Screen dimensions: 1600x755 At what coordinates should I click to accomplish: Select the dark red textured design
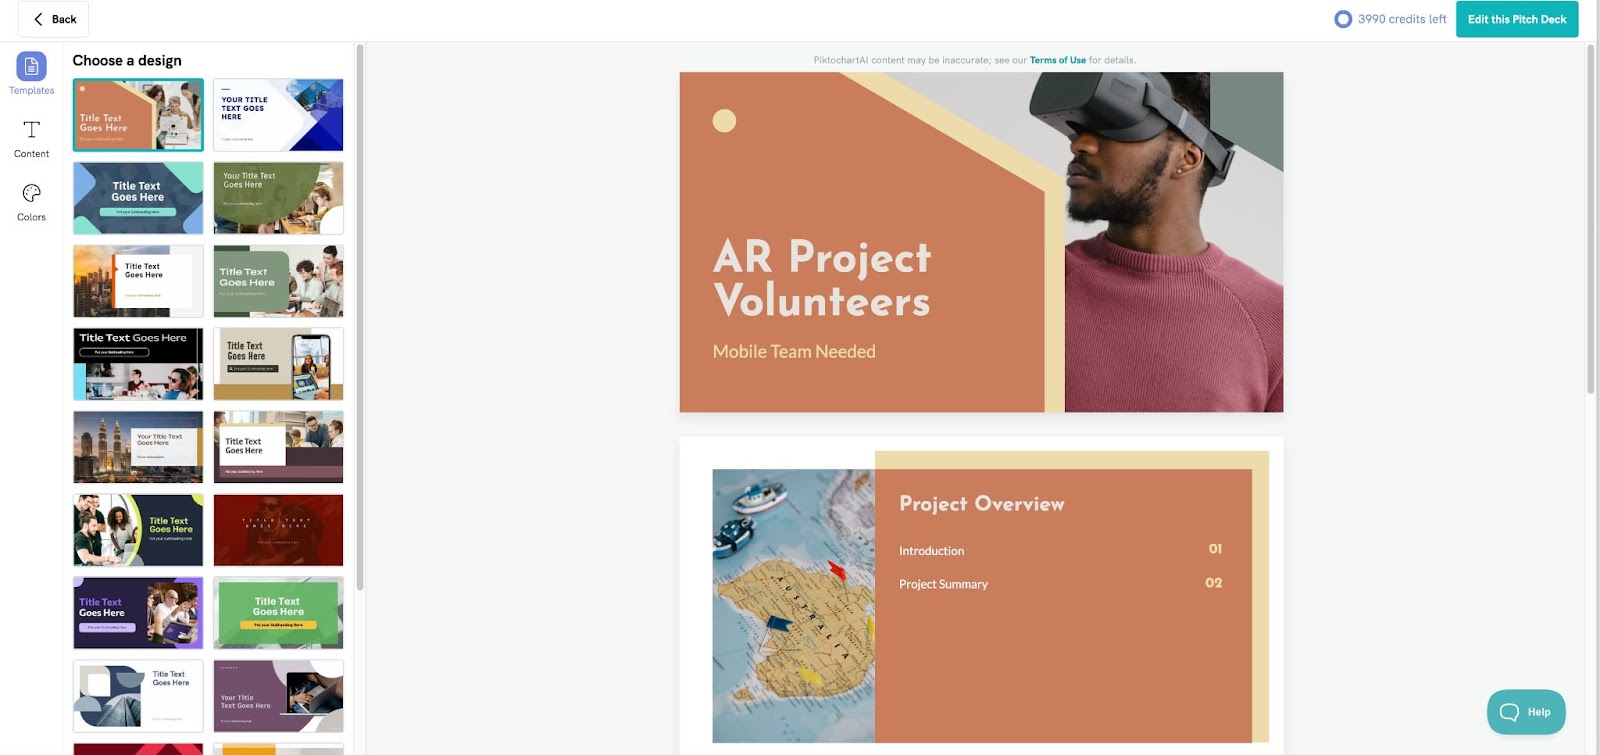[x=278, y=530]
